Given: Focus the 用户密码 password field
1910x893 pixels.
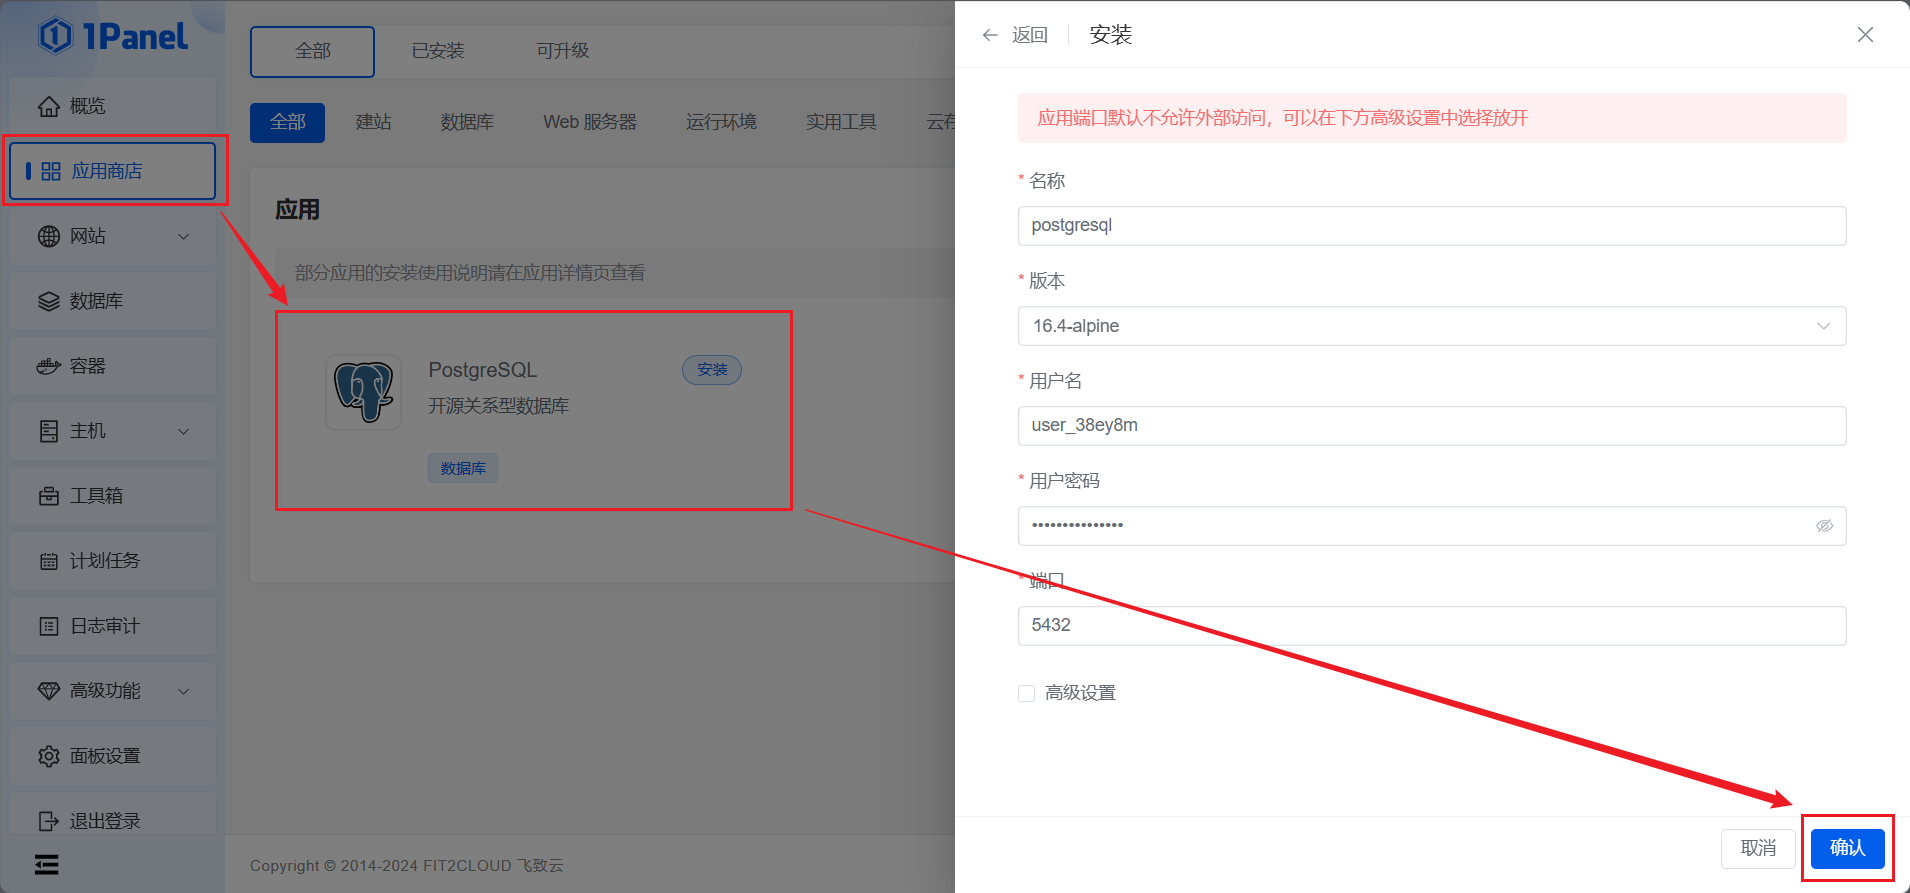Looking at the screenshot, I should [x=1432, y=526].
